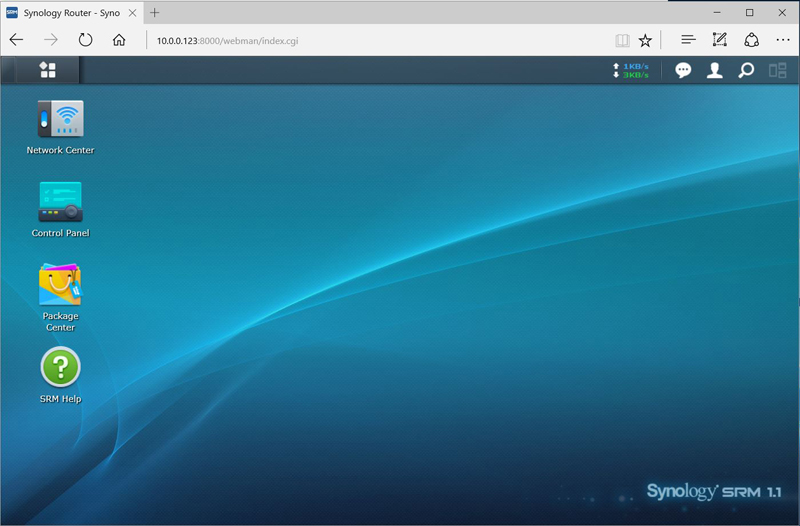Open a new browser tab
The height and width of the screenshot is (526, 800).
click(x=155, y=13)
